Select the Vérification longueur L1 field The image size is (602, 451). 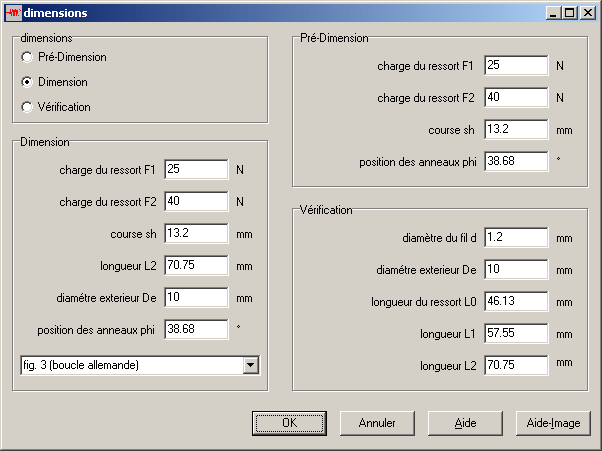[516, 334]
